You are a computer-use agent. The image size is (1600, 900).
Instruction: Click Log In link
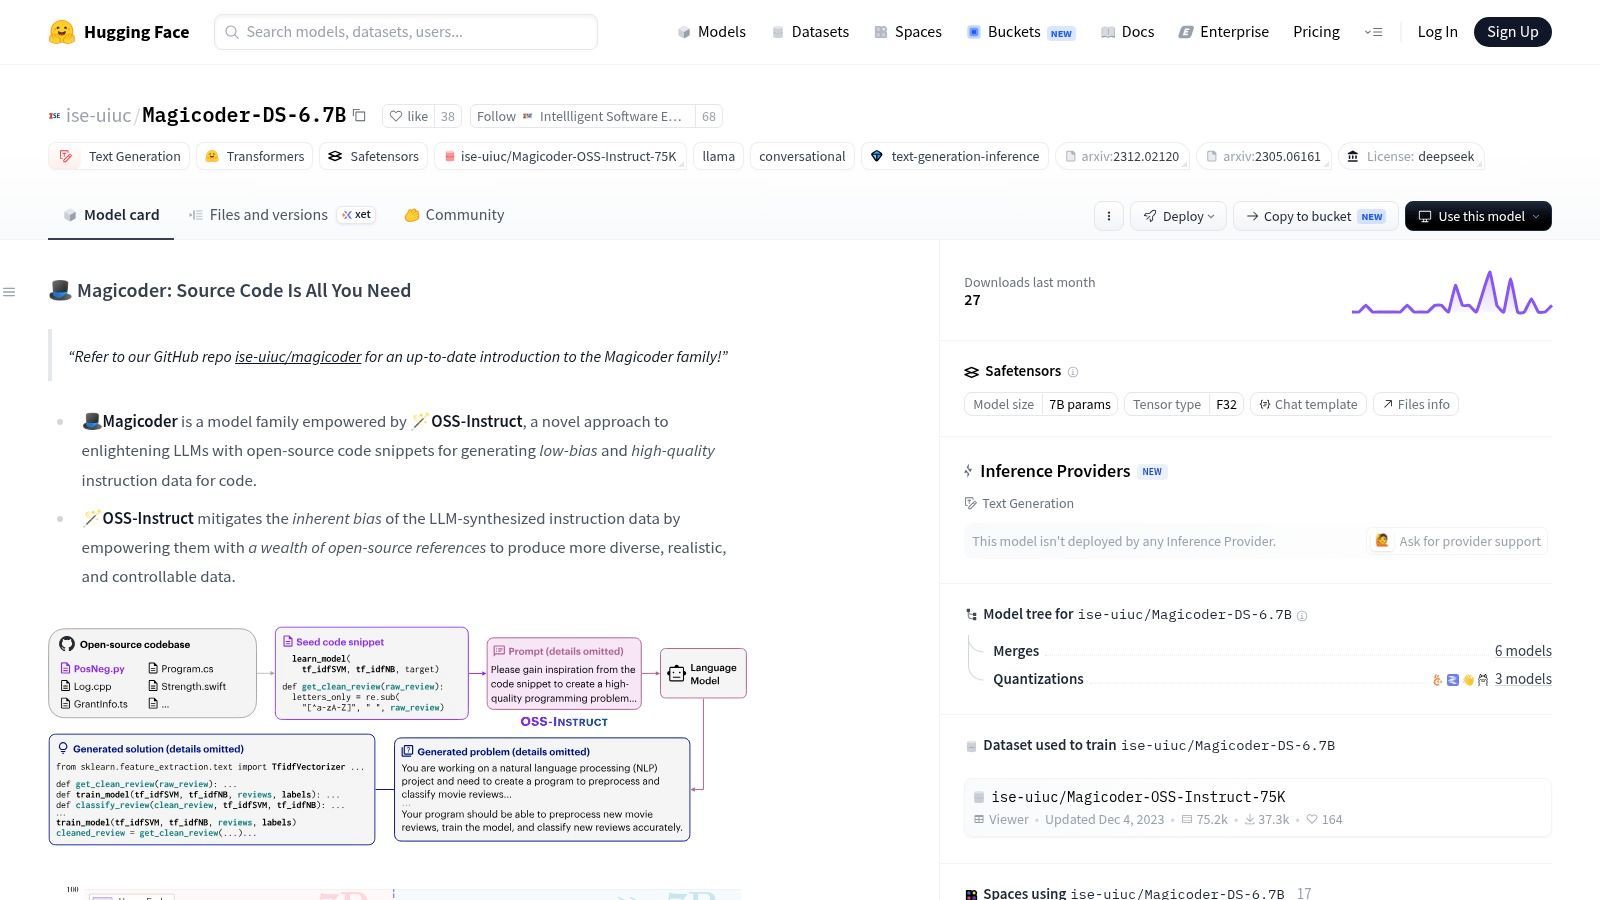[x=1437, y=32]
